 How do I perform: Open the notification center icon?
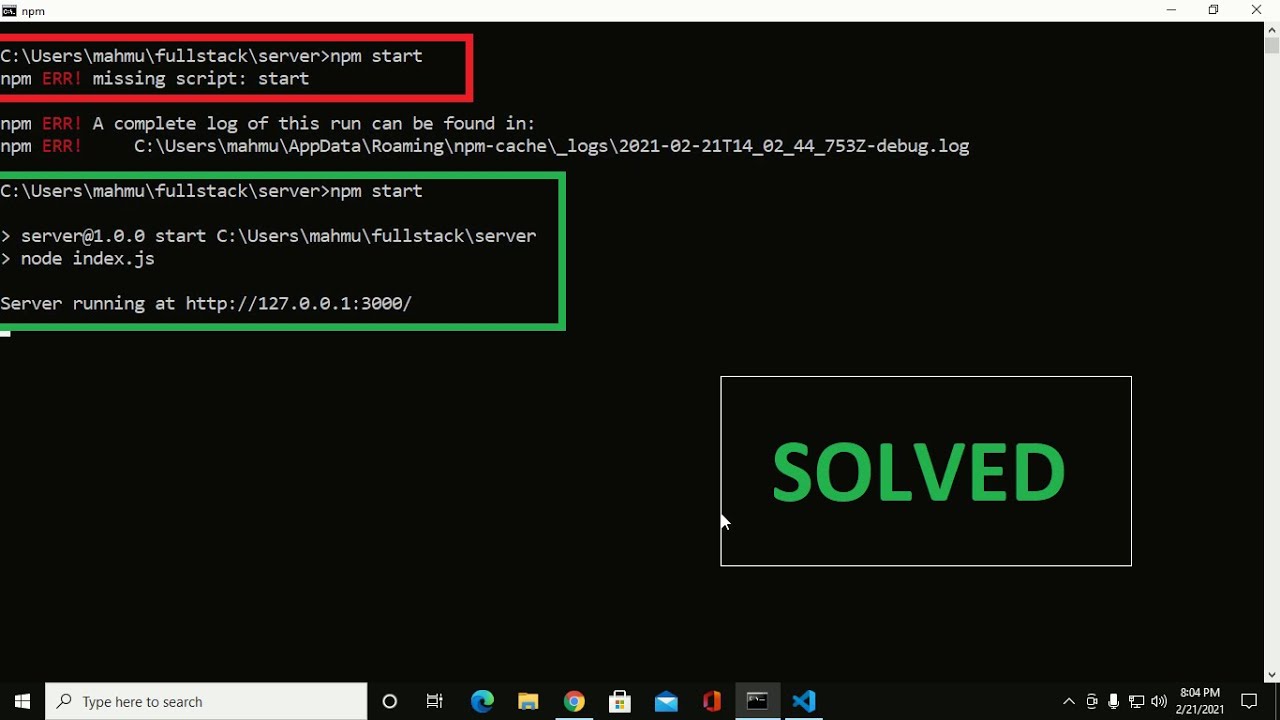click(x=1249, y=701)
